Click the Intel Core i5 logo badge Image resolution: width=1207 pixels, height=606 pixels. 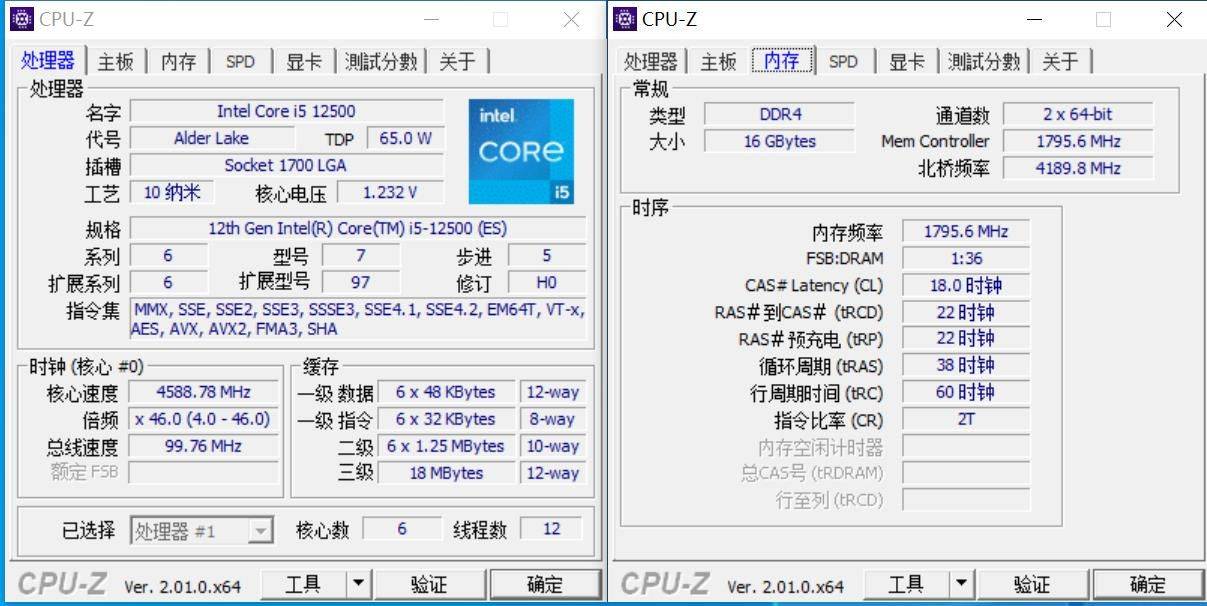(x=521, y=150)
